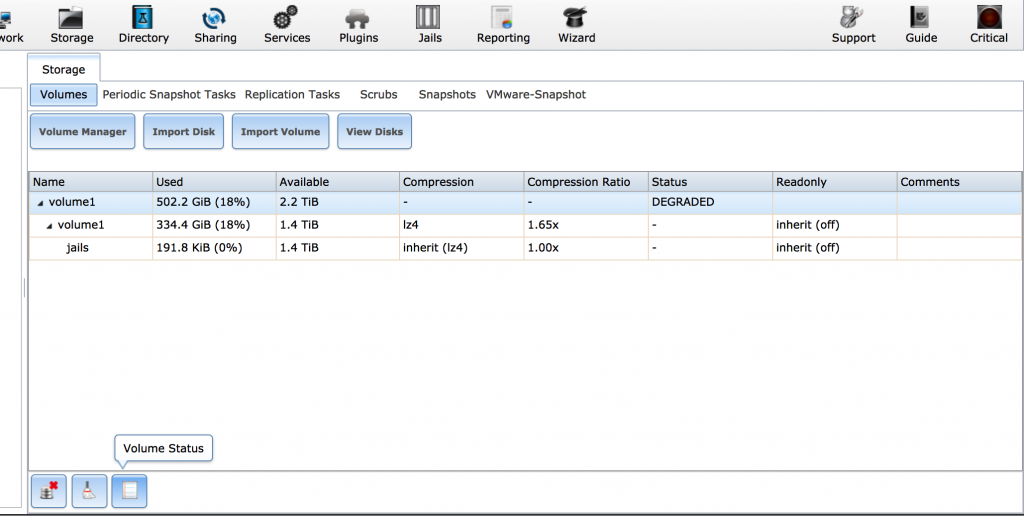
Task: Click the 502.2 GiB (18%) used cell
Action: click(214, 202)
